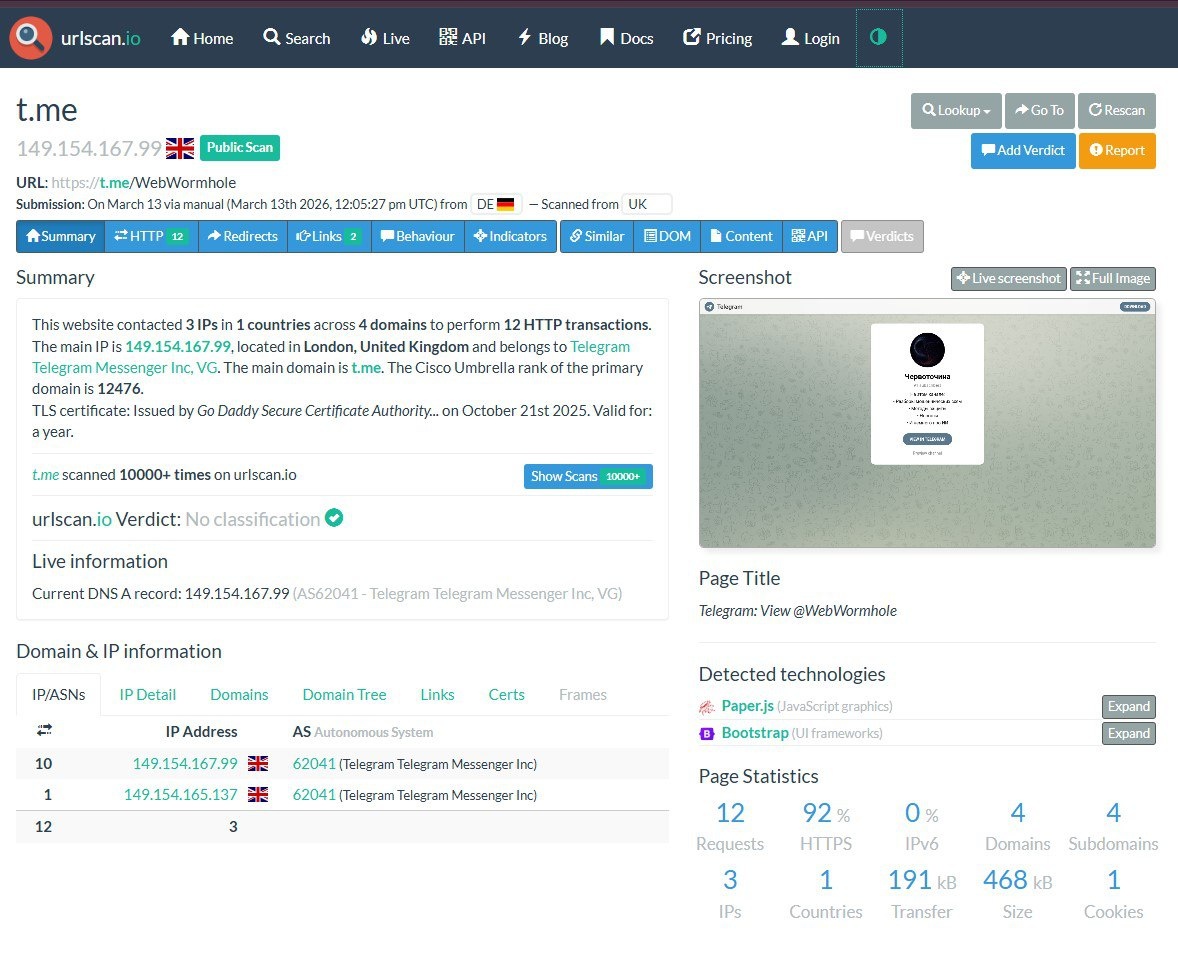The height and width of the screenshot is (964, 1178).
Task: Open the Content tab
Action: pos(742,236)
